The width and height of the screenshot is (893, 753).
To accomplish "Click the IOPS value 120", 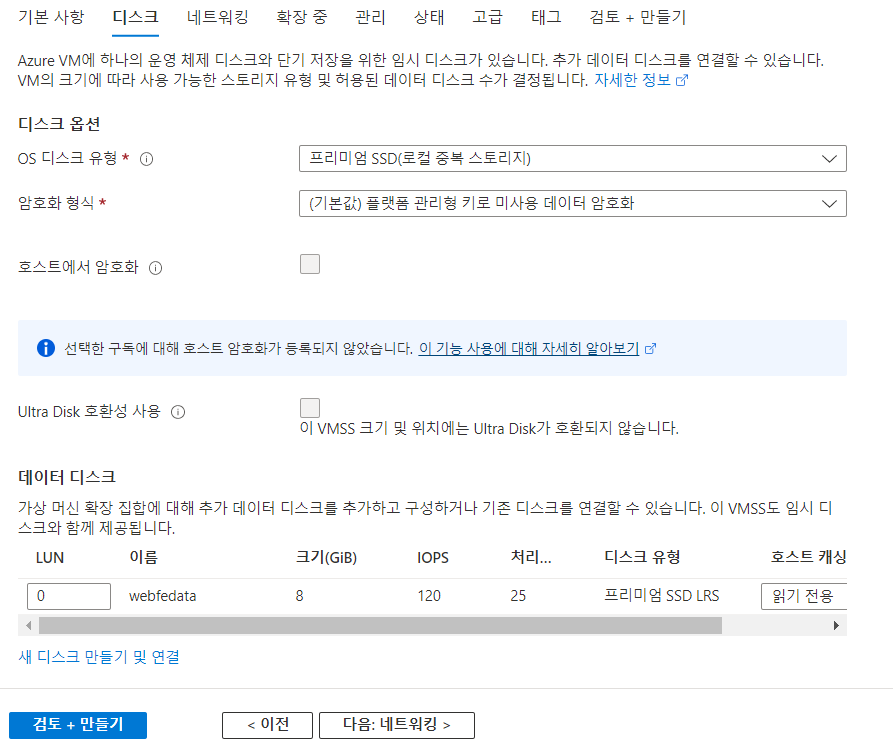I will 429,596.
